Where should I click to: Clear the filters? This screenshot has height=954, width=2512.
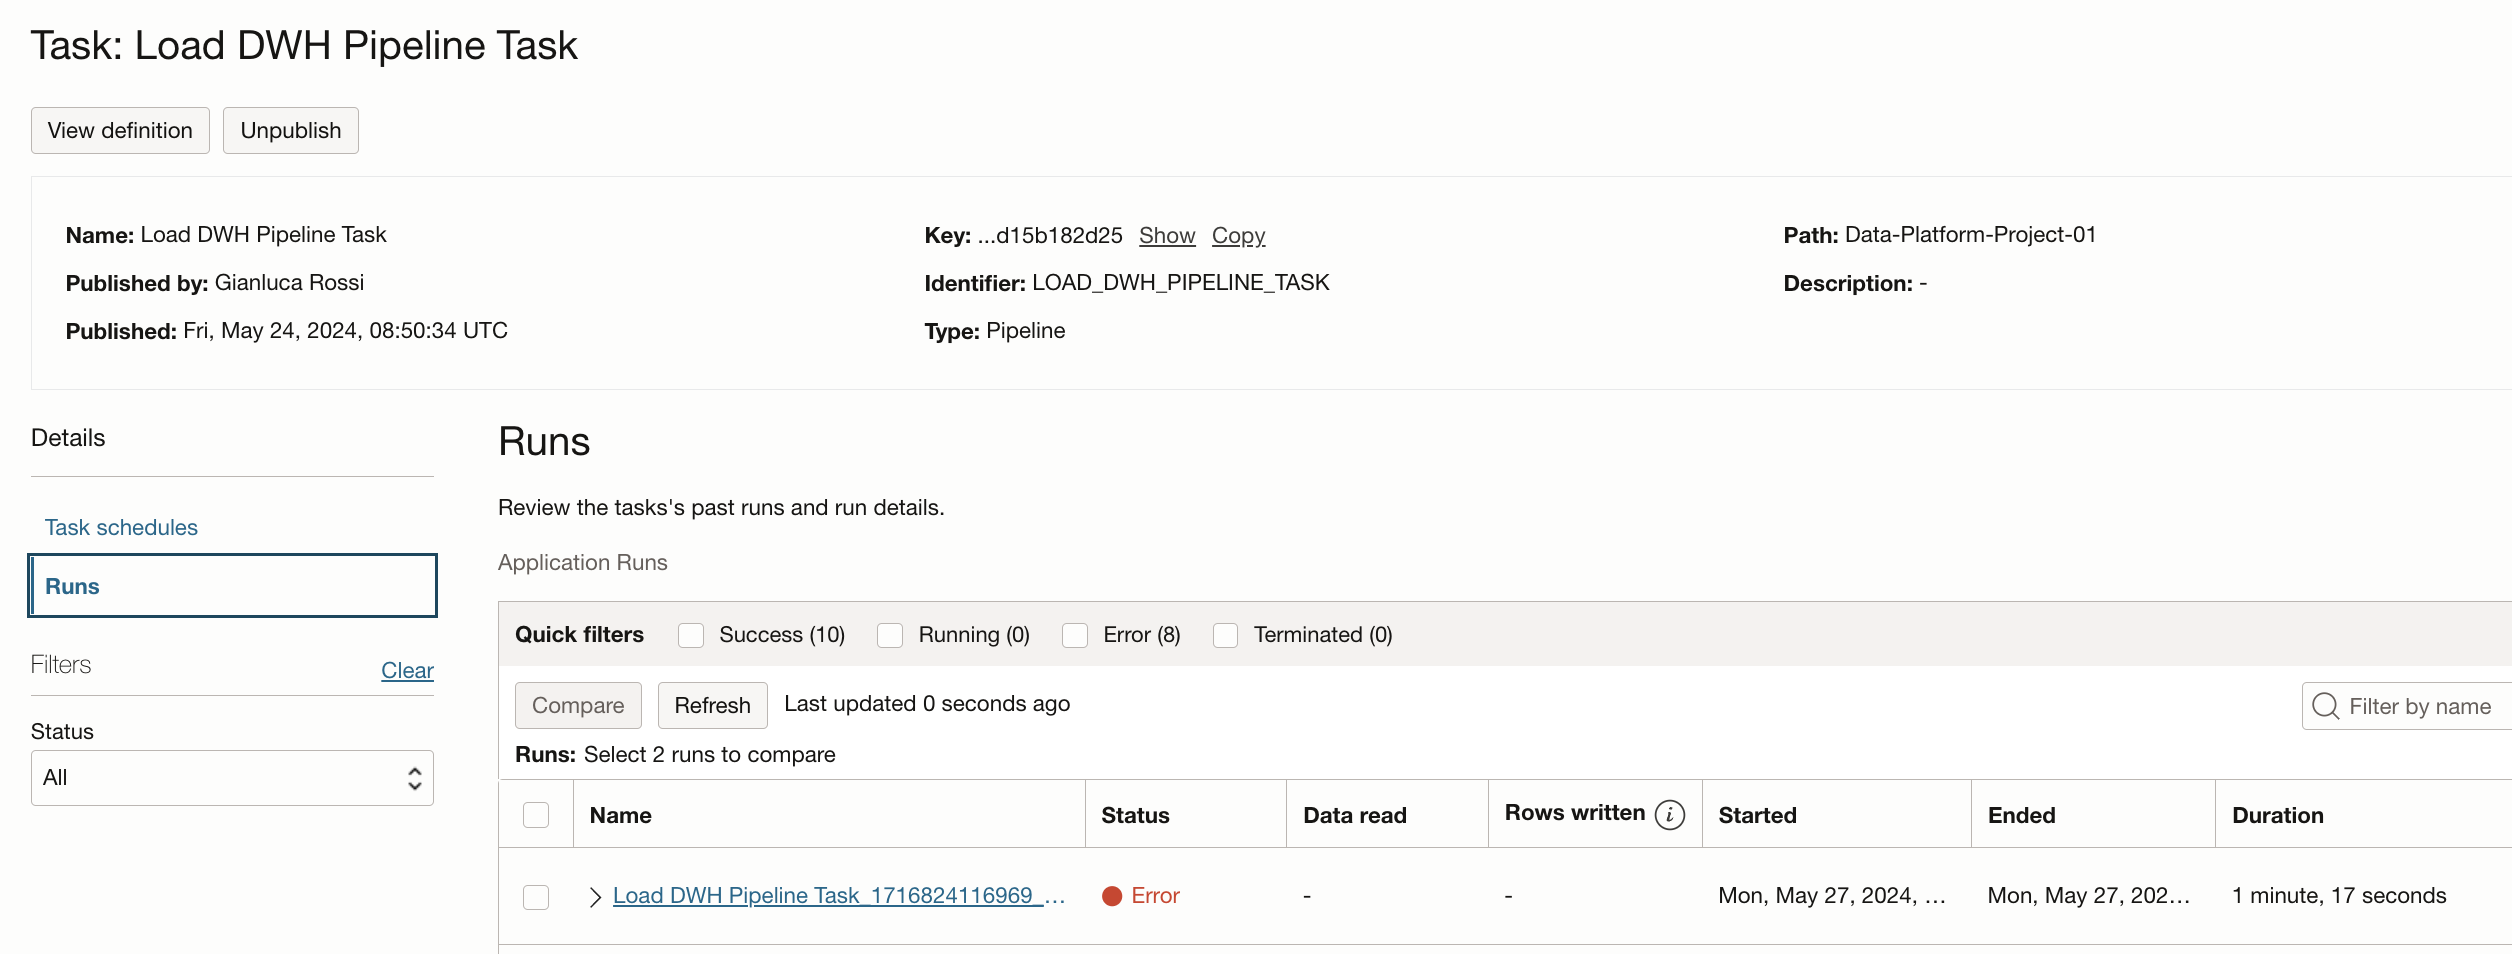tap(407, 670)
